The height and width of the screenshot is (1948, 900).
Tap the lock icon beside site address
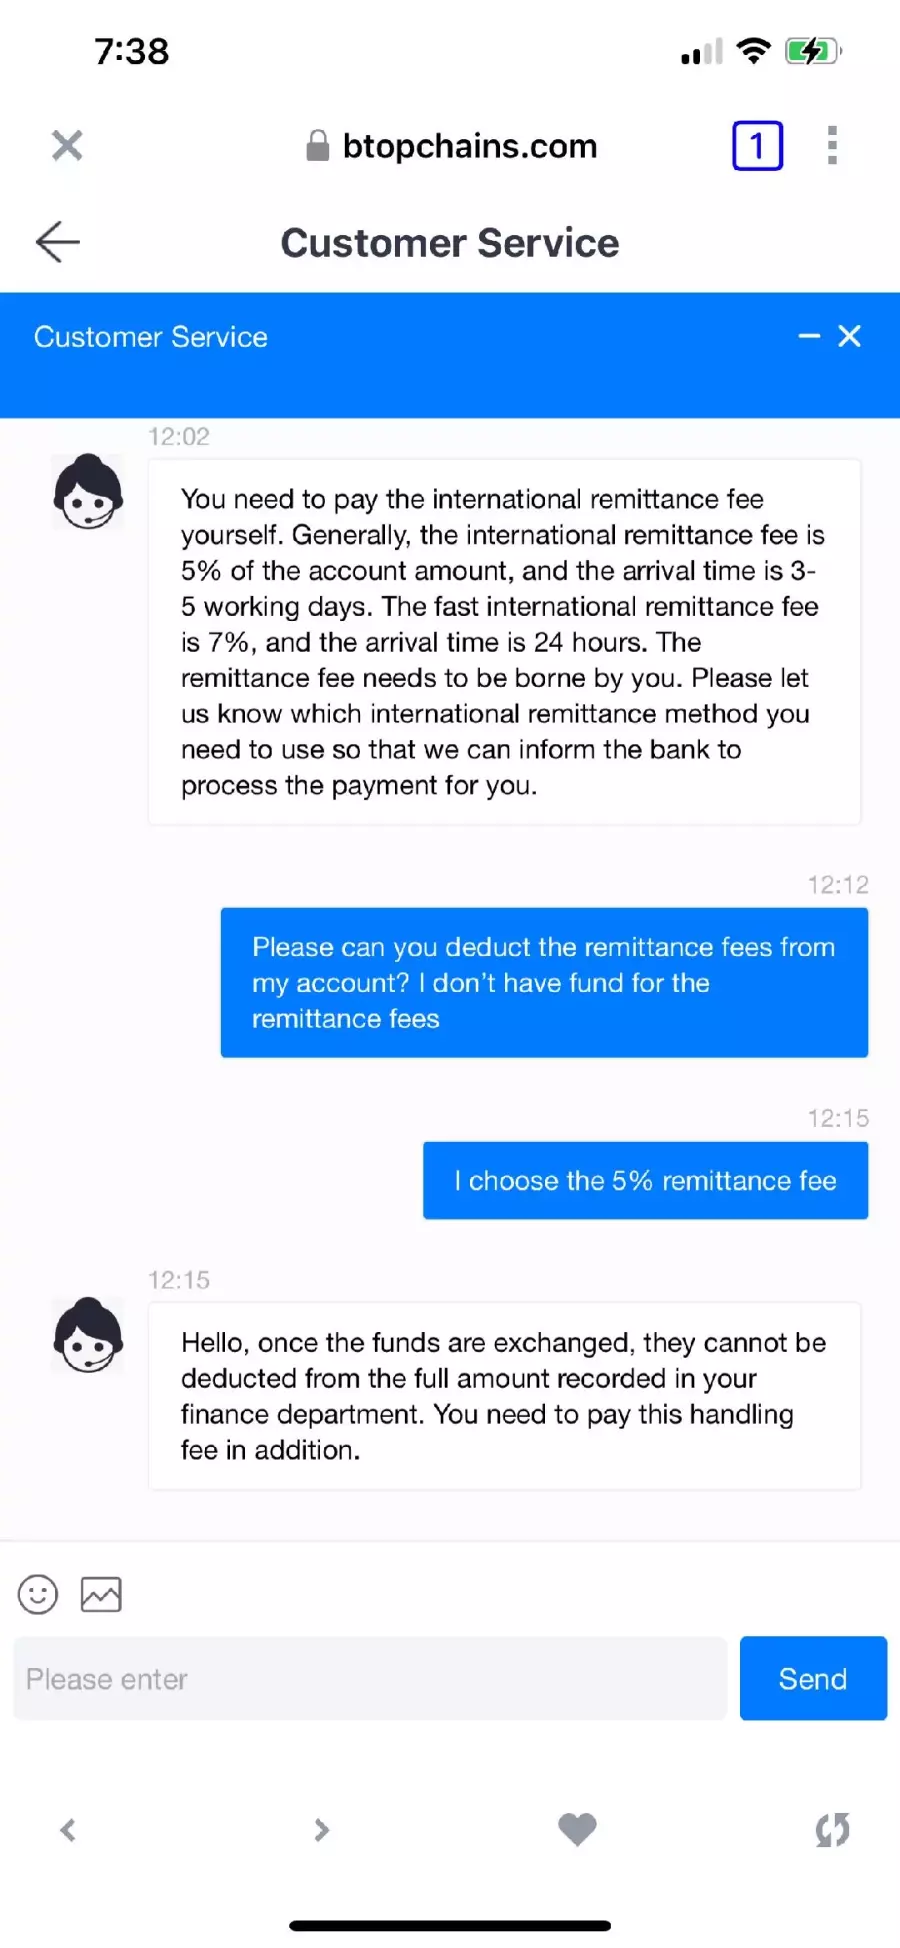(x=317, y=146)
